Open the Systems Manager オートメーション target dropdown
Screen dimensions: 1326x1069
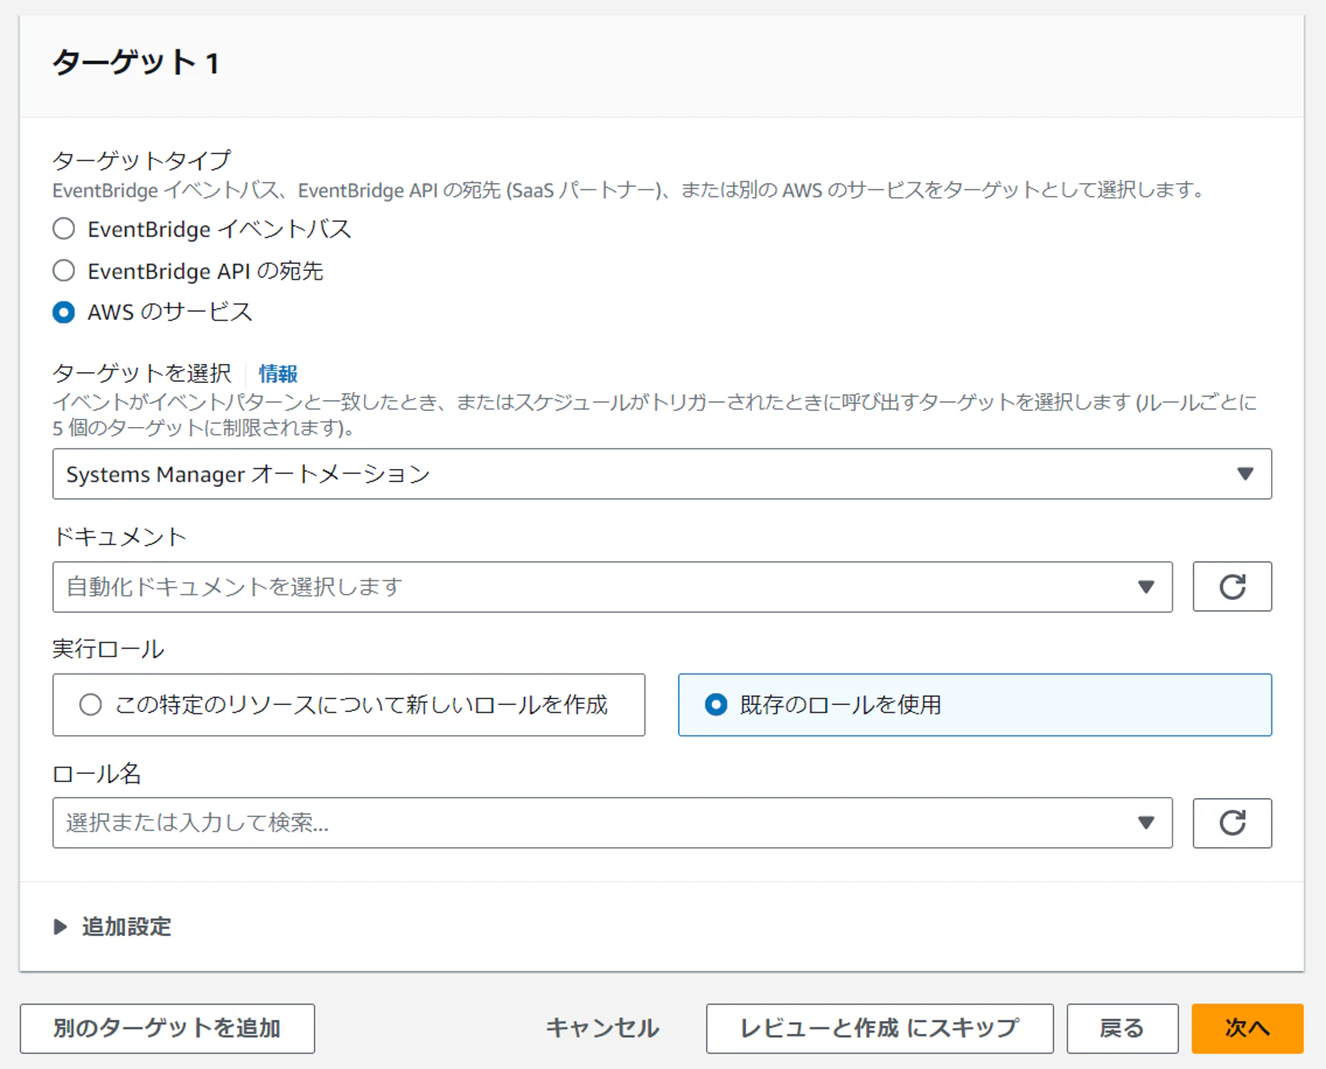click(662, 474)
